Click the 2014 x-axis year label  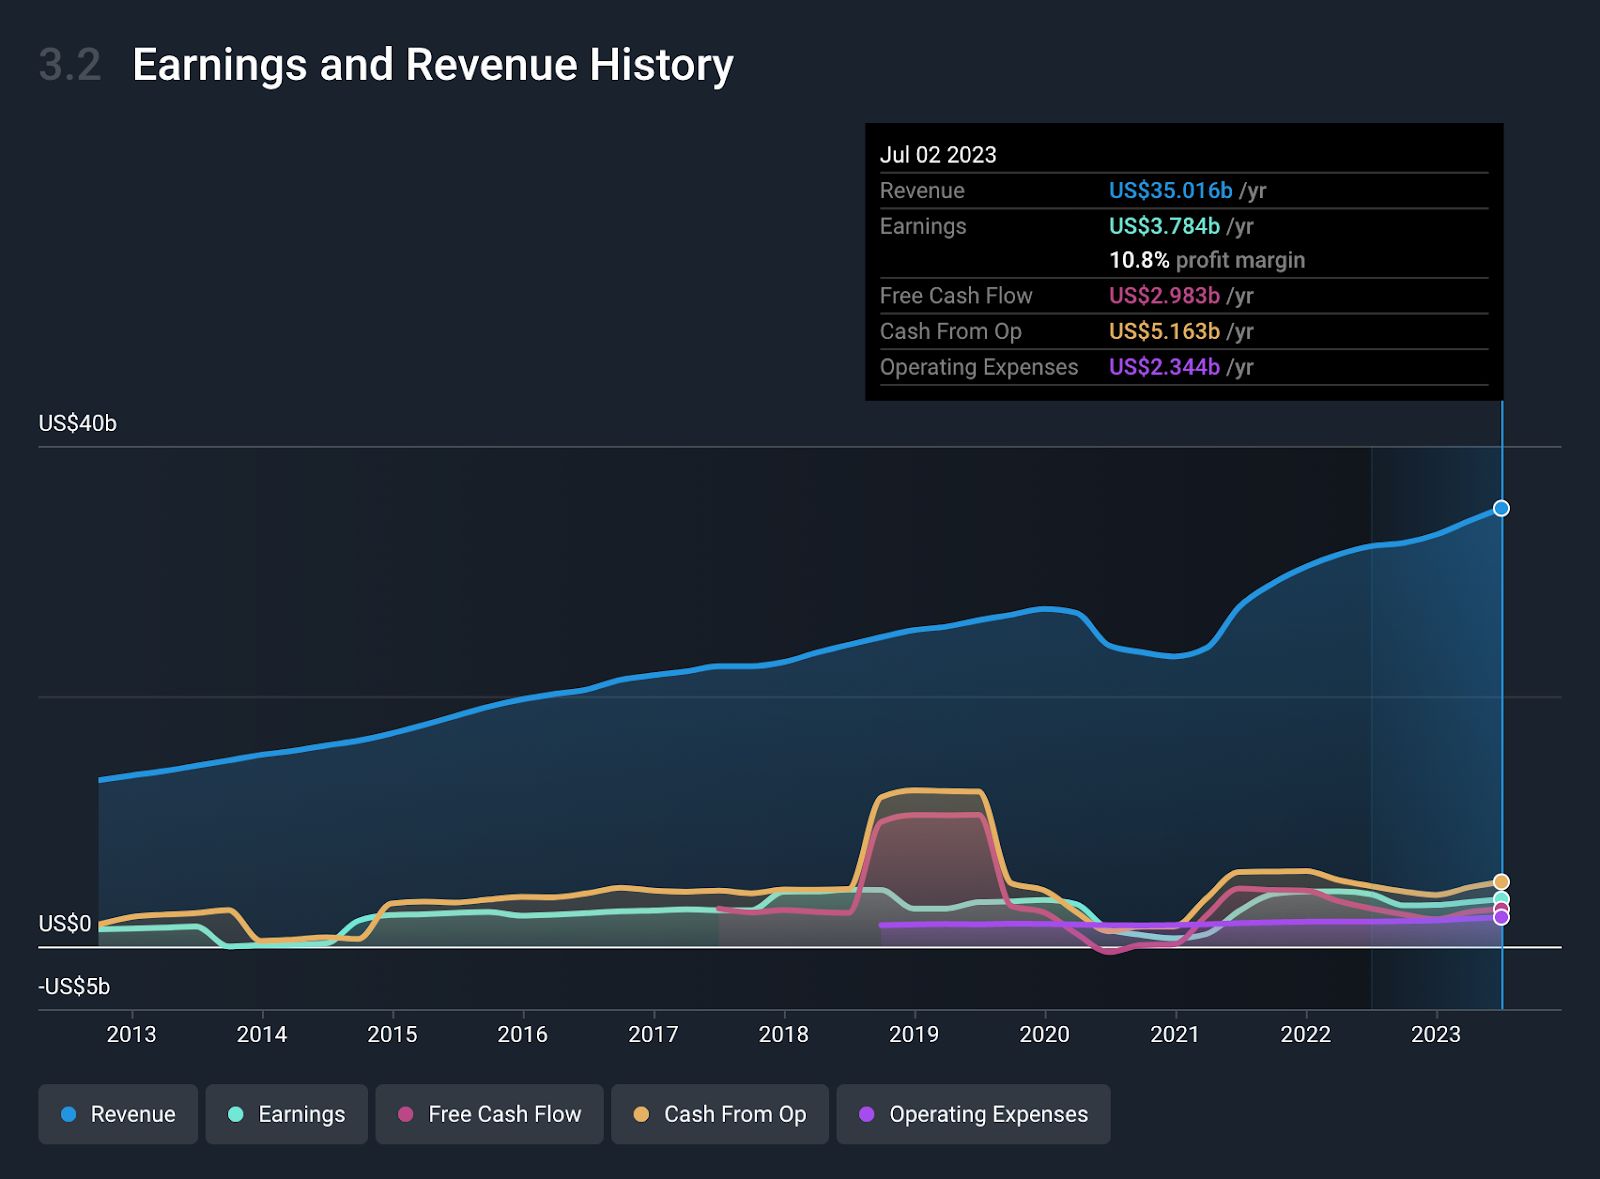tap(262, 1034)
